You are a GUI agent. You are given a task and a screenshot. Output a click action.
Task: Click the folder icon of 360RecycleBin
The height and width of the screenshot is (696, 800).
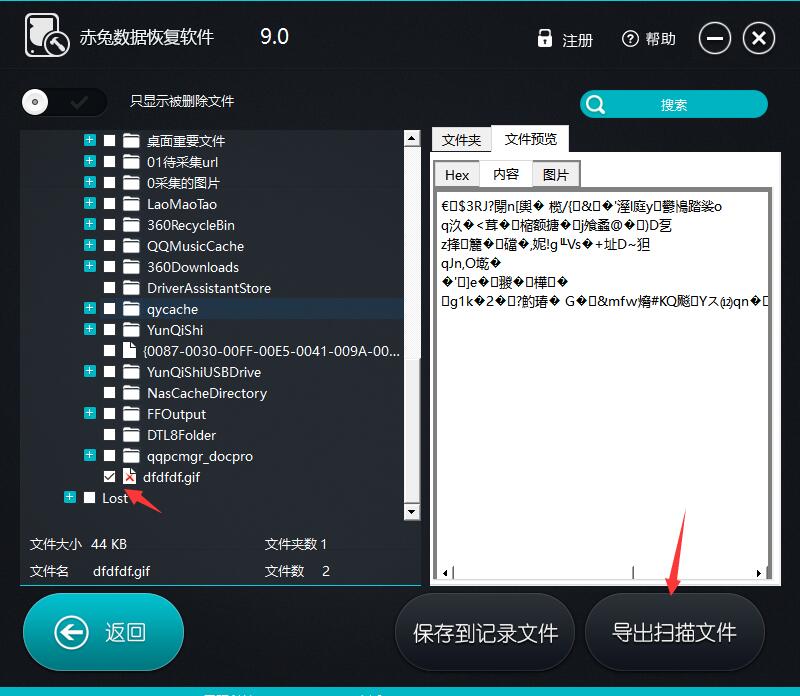tap(131, 225)
